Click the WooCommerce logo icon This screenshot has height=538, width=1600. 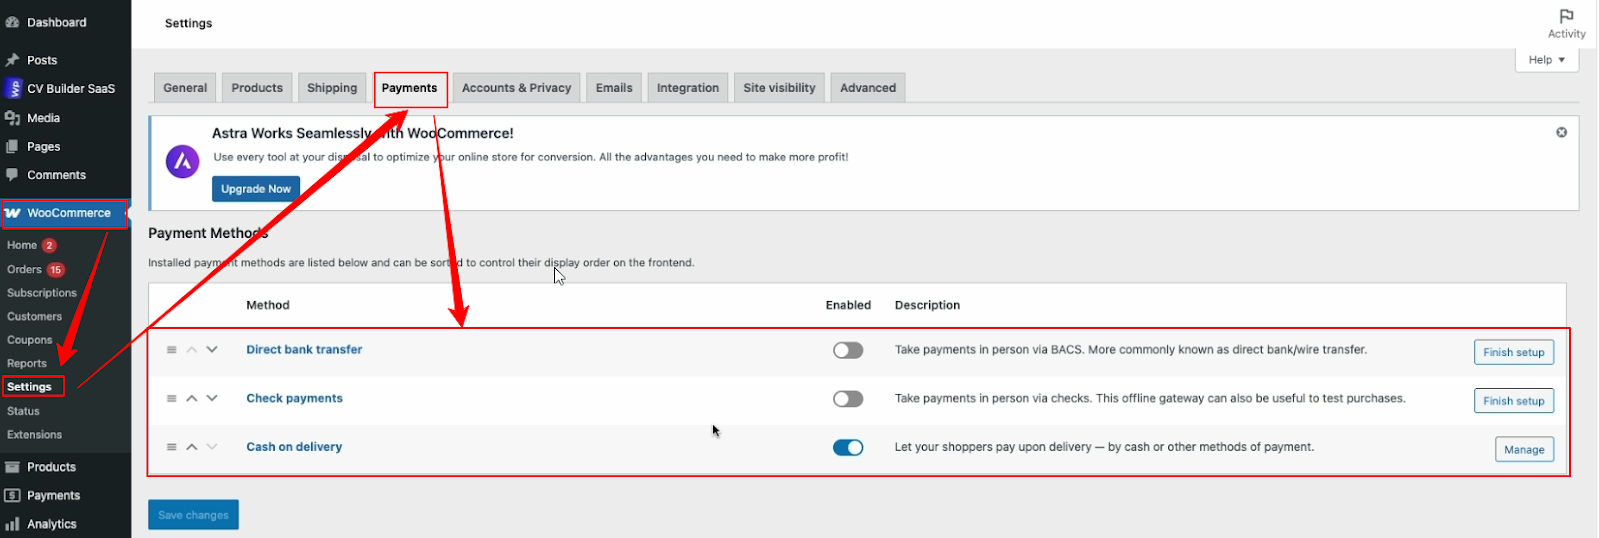click(13, 213)
